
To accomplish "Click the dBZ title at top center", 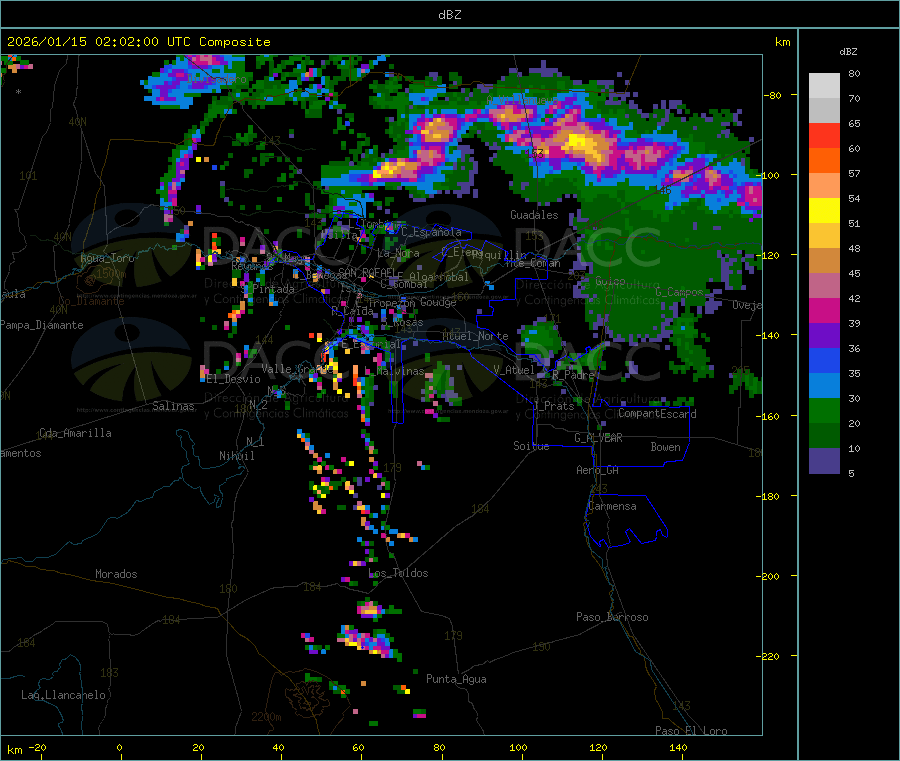I will click(x=449, y=15).
